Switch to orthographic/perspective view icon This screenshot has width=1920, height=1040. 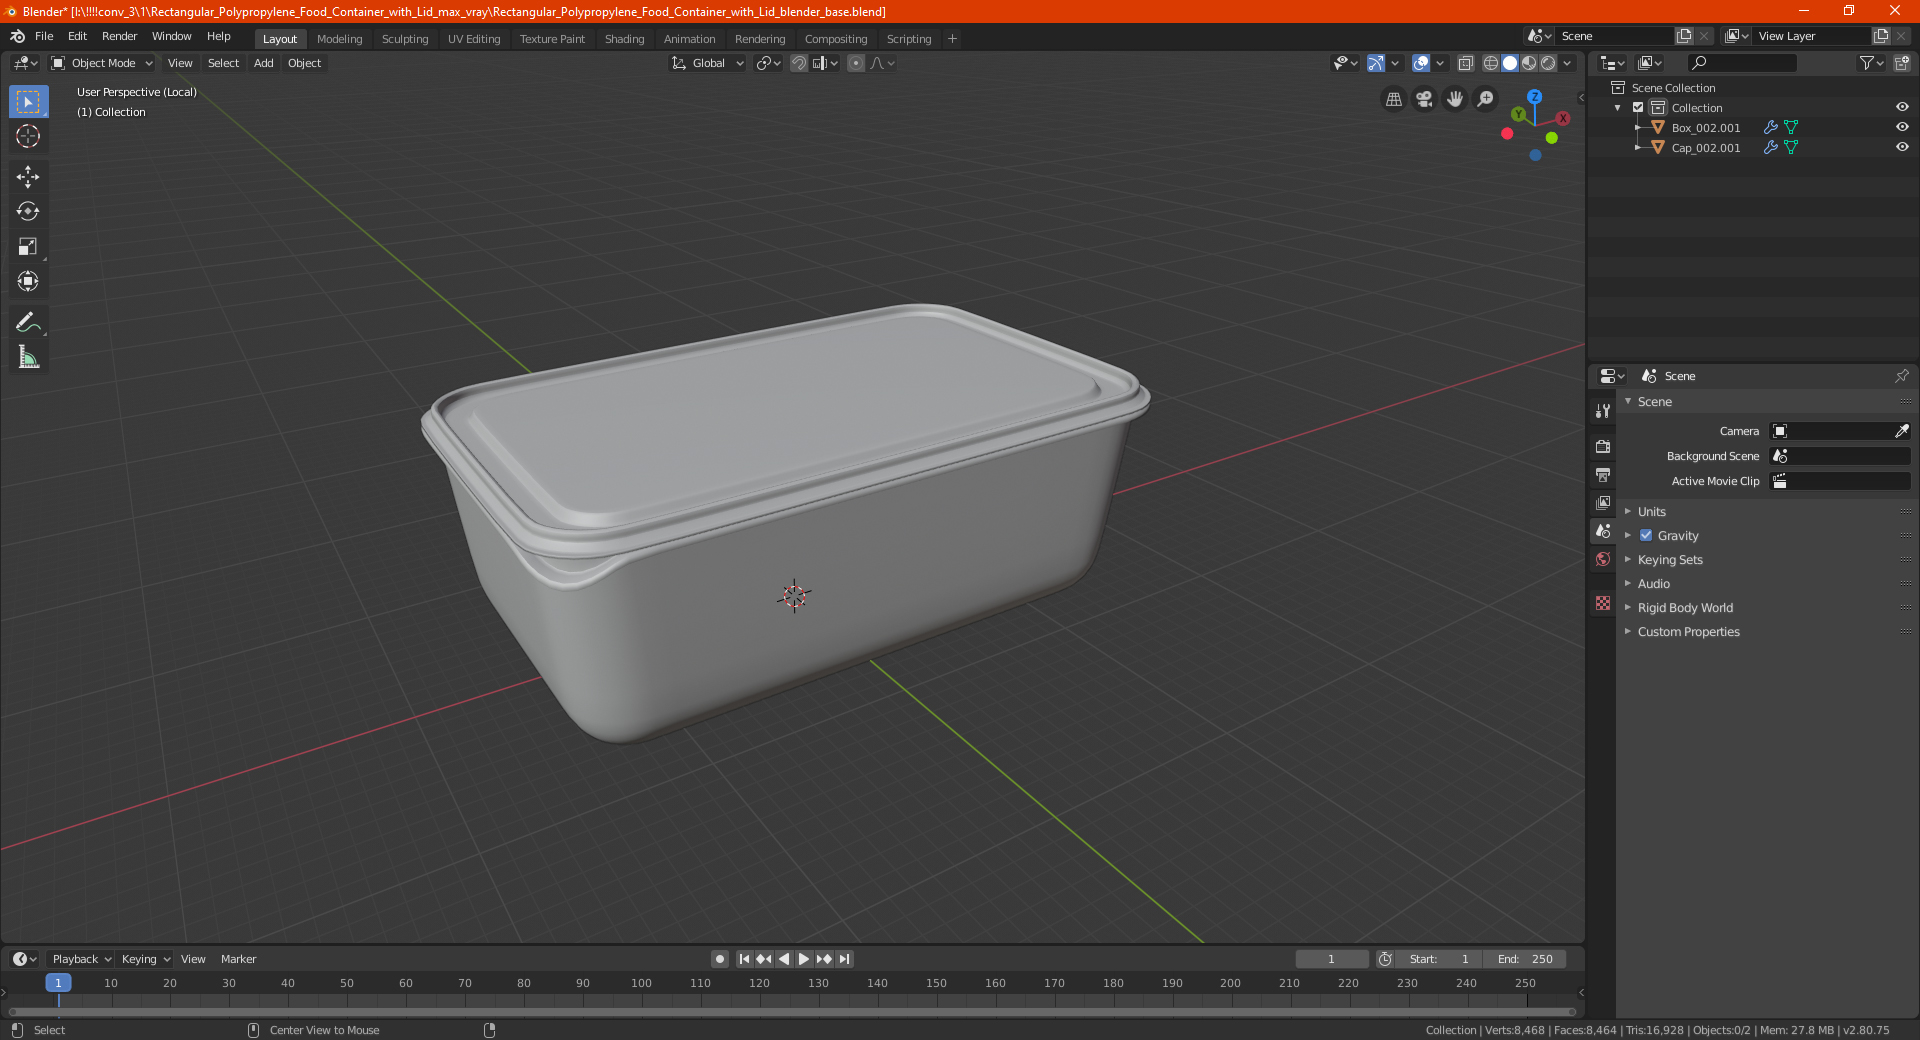coord(1394,99)
